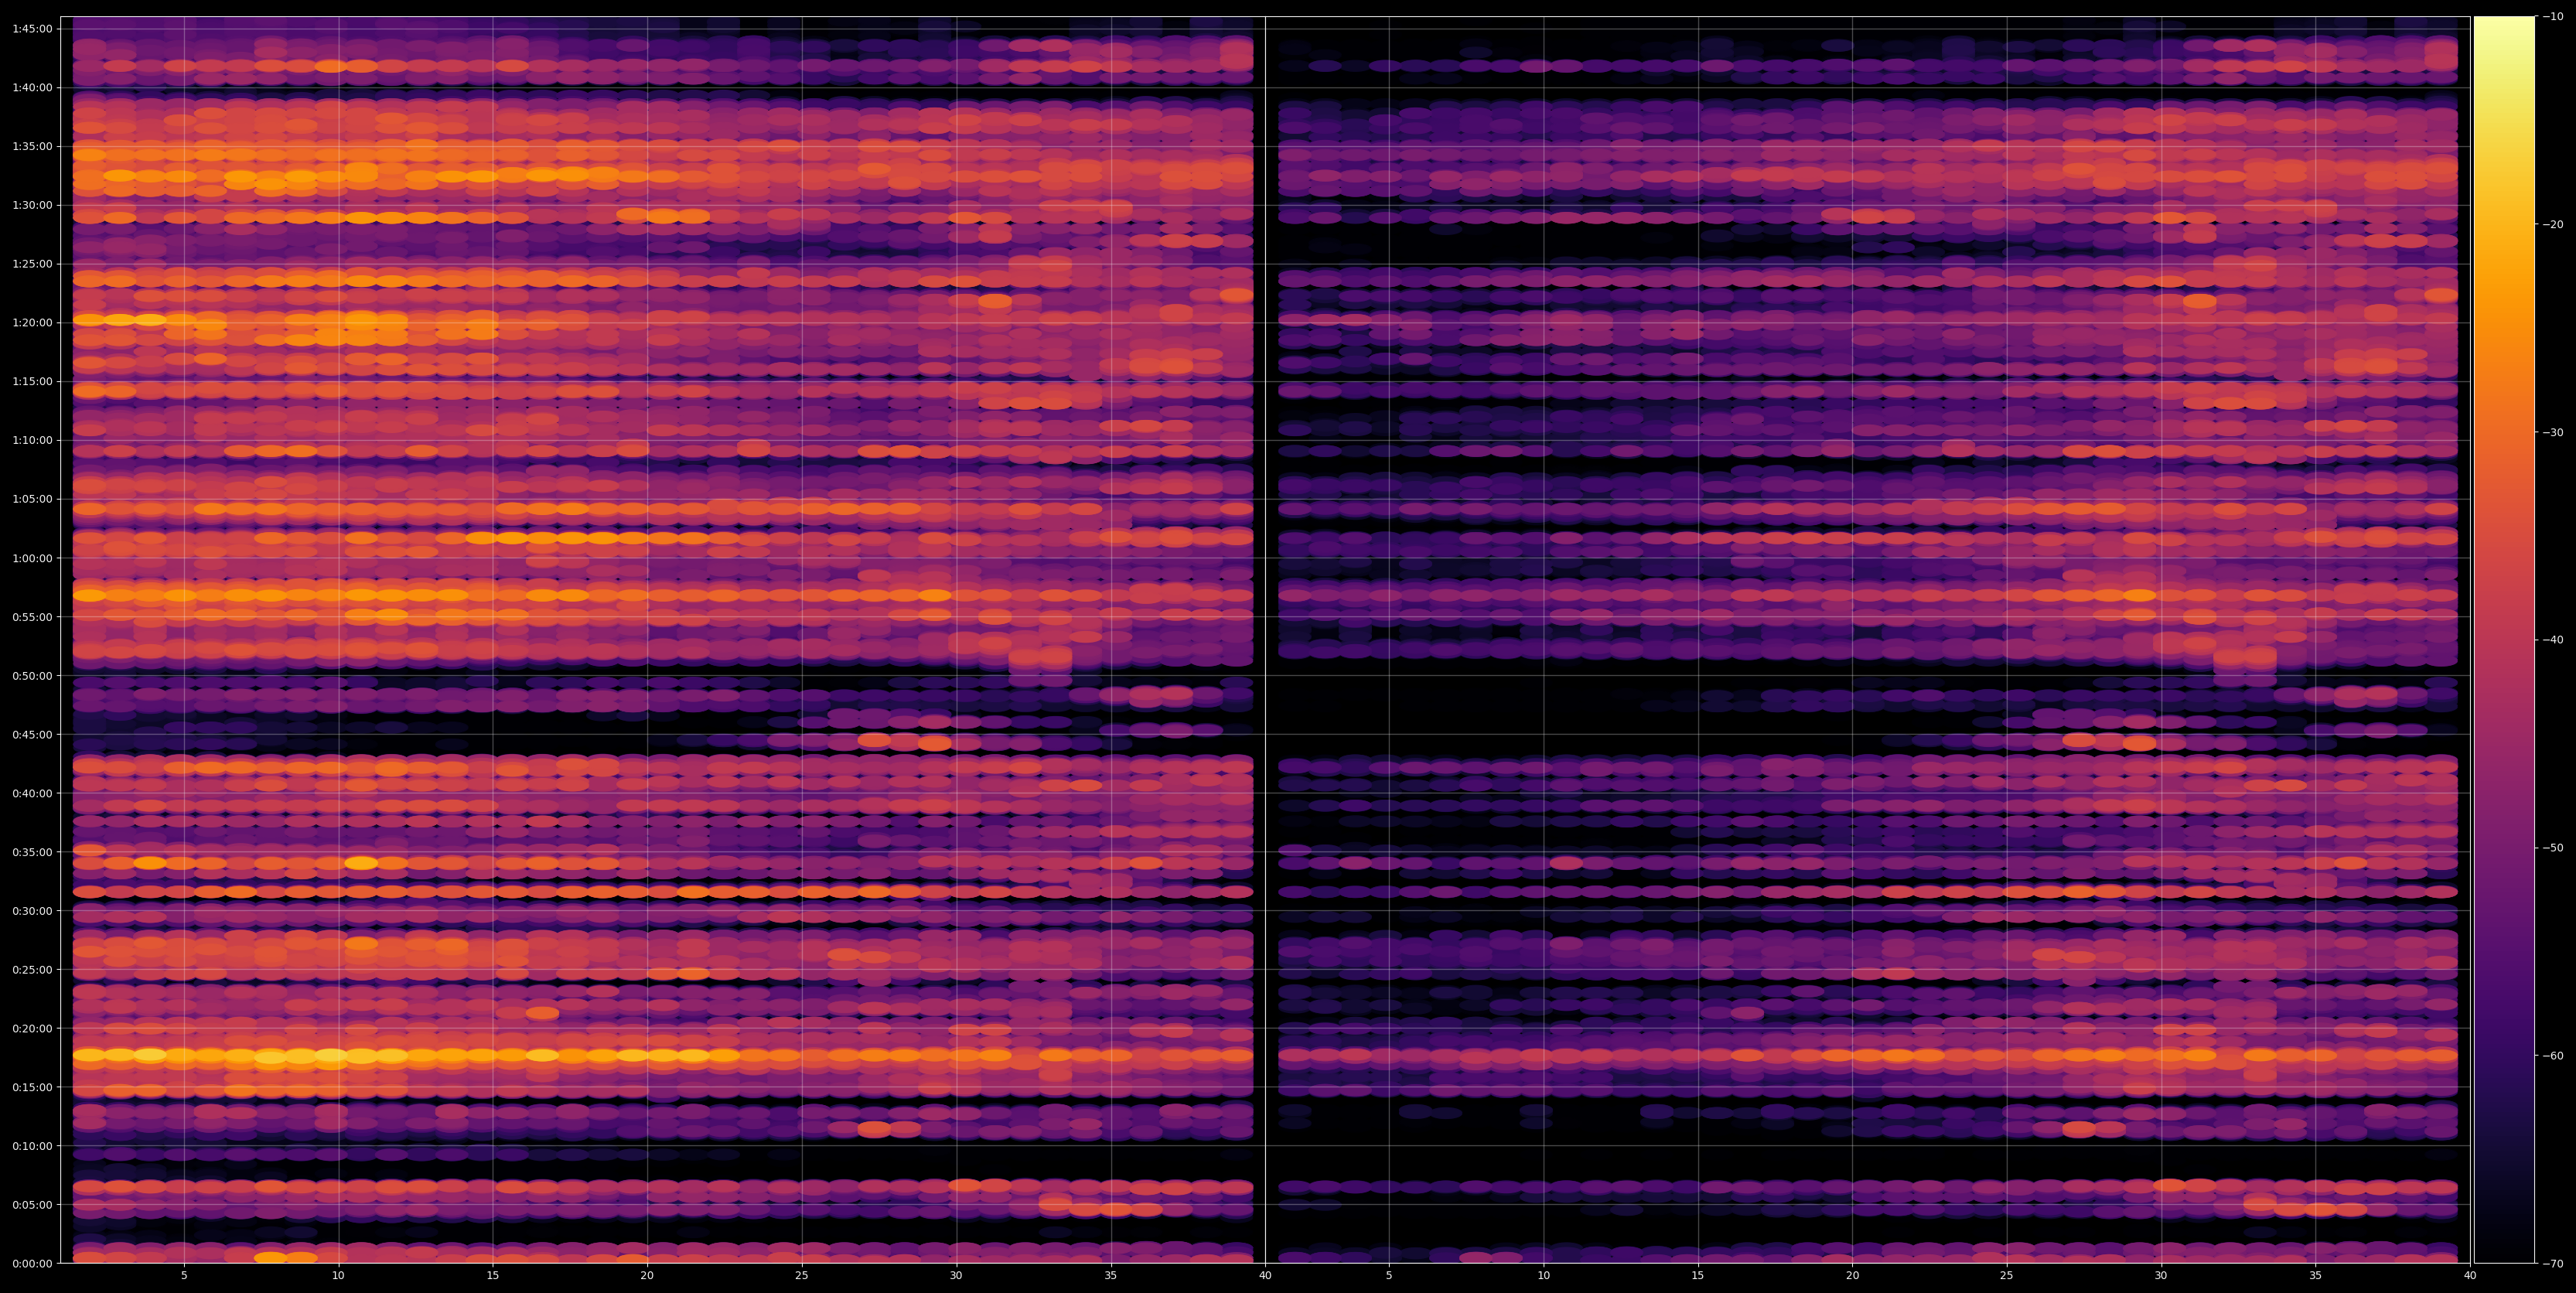Click x-axis label 15 under the left heatmap

493,1276
